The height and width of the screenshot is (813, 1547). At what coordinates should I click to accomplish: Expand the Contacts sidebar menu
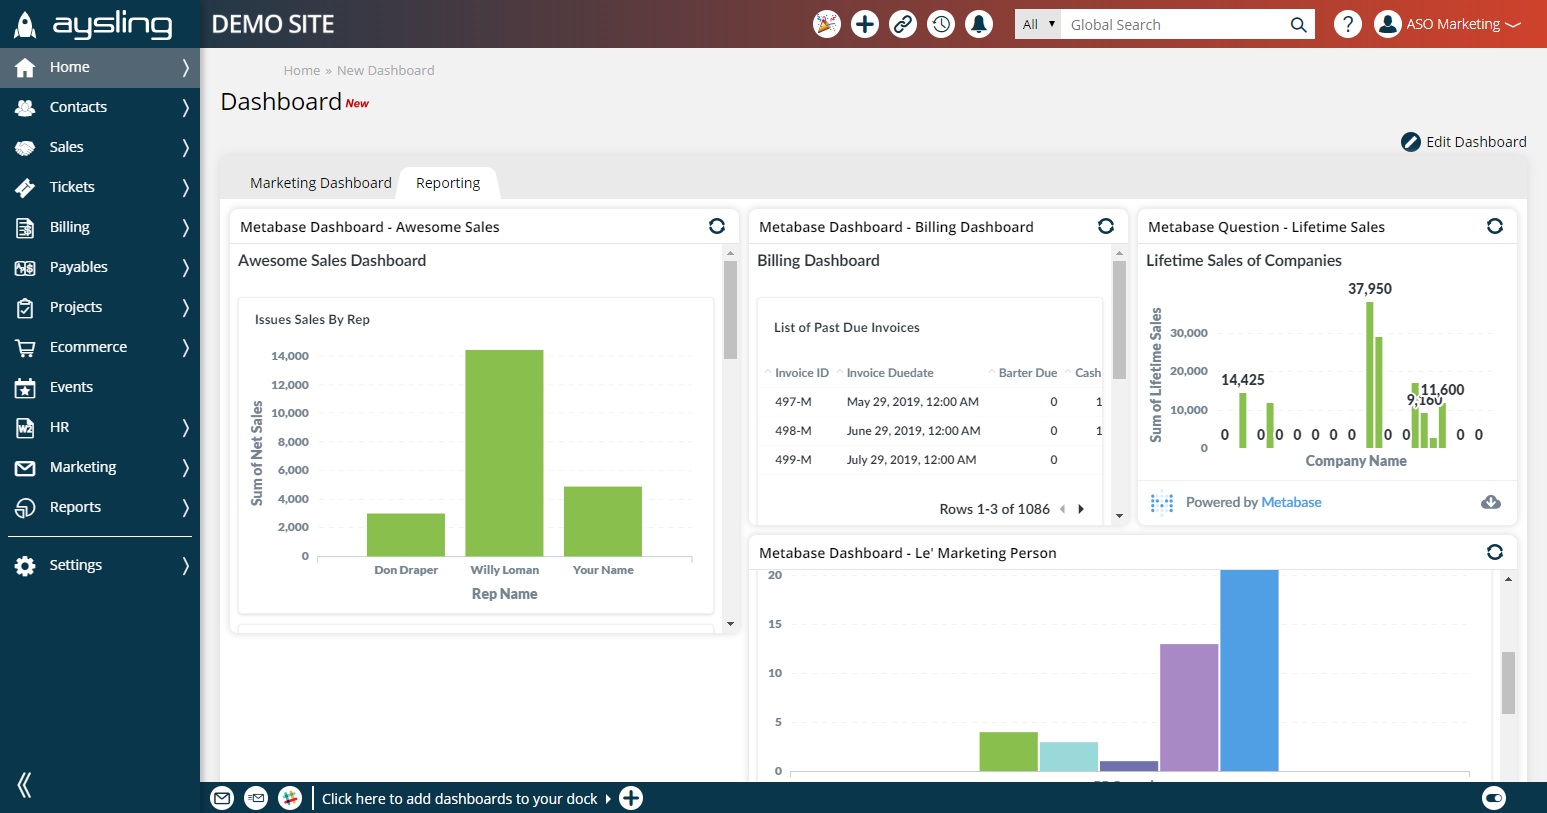pos(100,107)
